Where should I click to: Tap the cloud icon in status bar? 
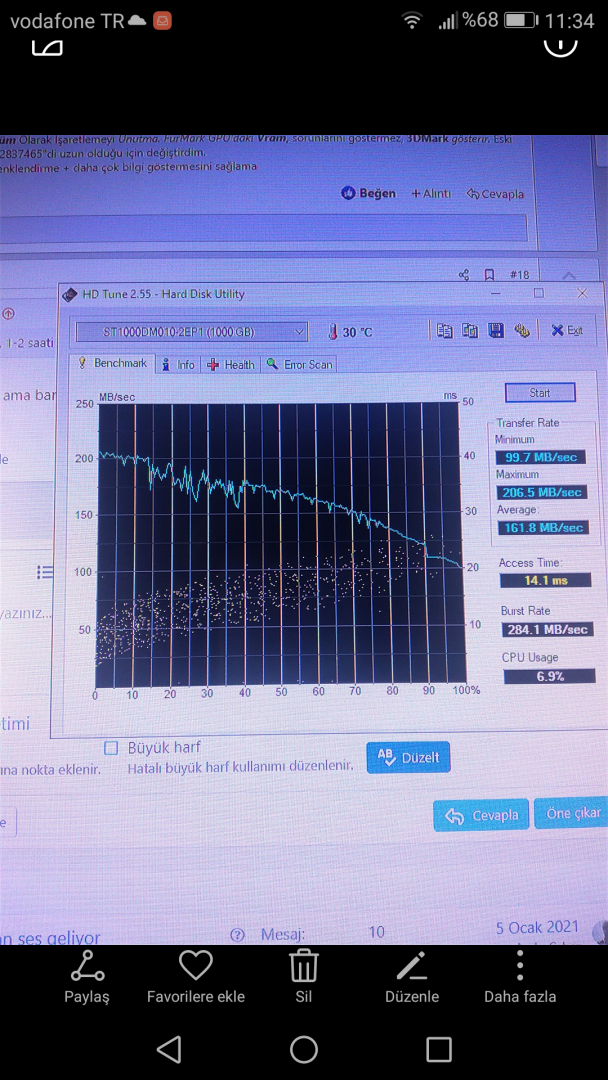[x=137, y=21]
